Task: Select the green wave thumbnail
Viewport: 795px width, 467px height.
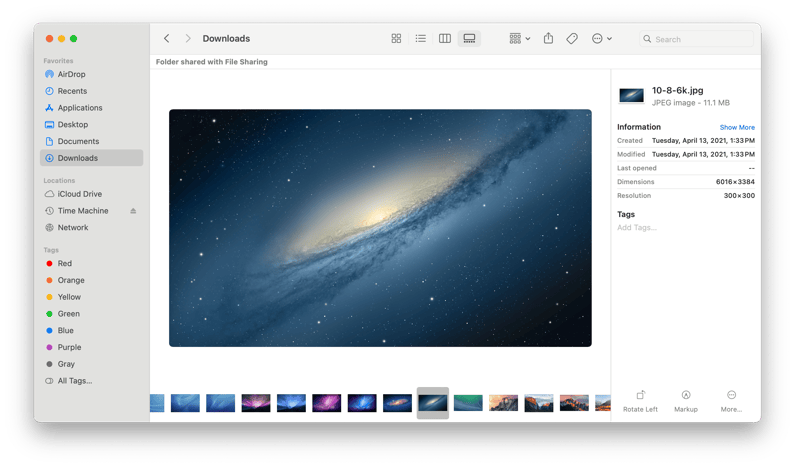Action: pos(468,403)
